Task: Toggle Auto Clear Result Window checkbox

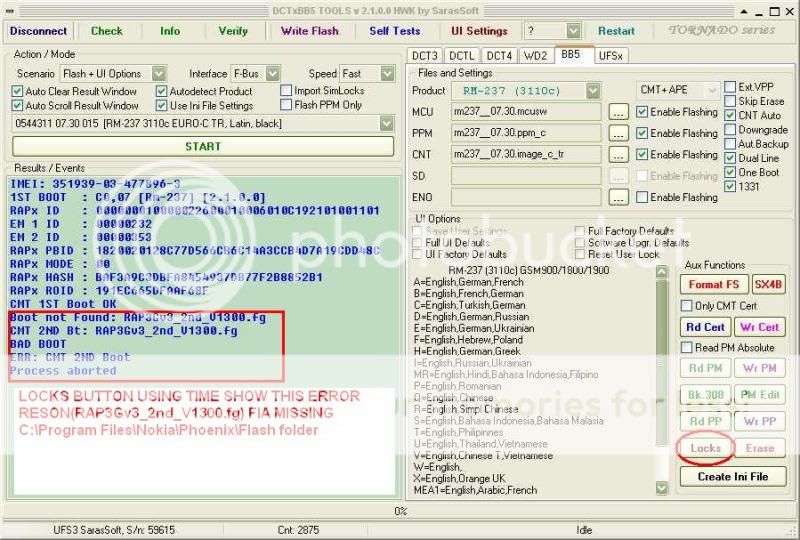Action: click(17, 91)
